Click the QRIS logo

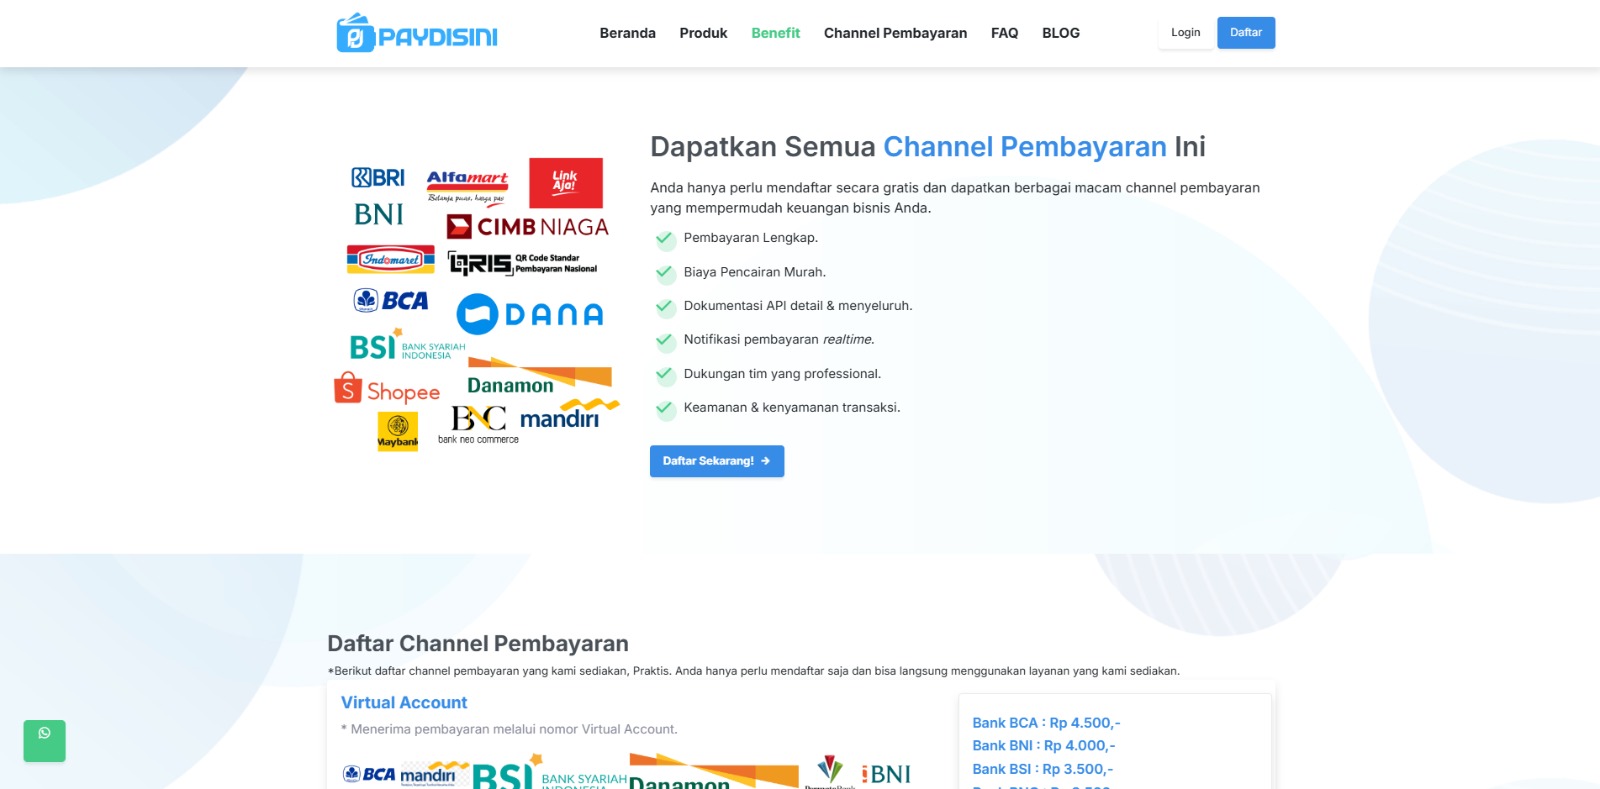pyautogui.click(x=522, y=263)
